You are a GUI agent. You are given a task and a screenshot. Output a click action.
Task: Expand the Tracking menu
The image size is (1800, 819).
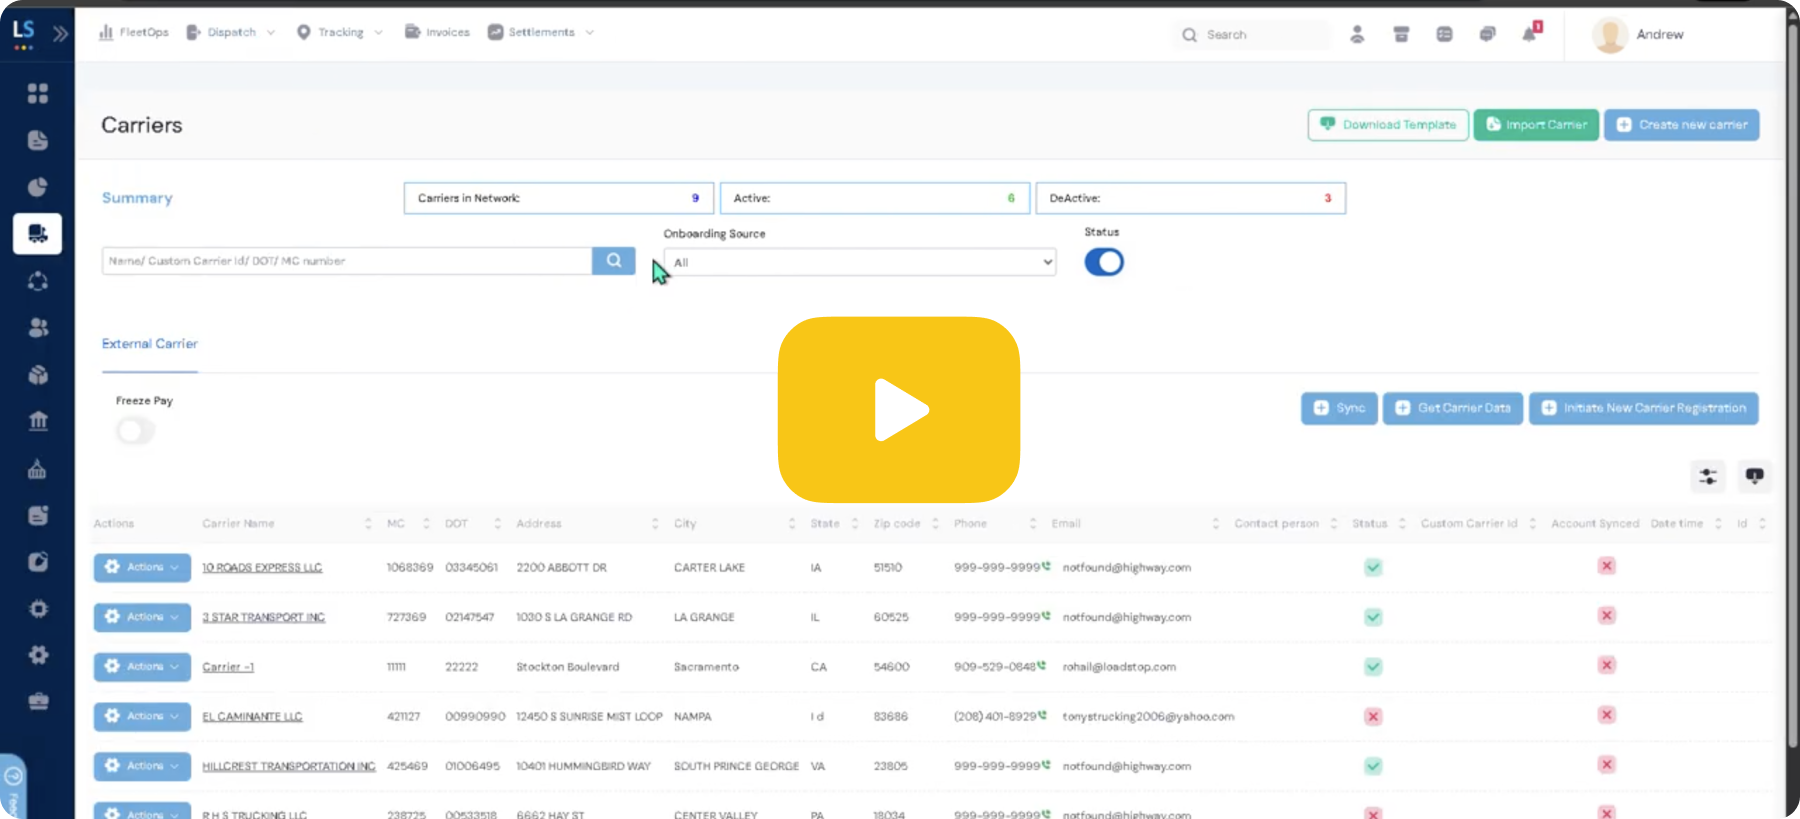340,32
